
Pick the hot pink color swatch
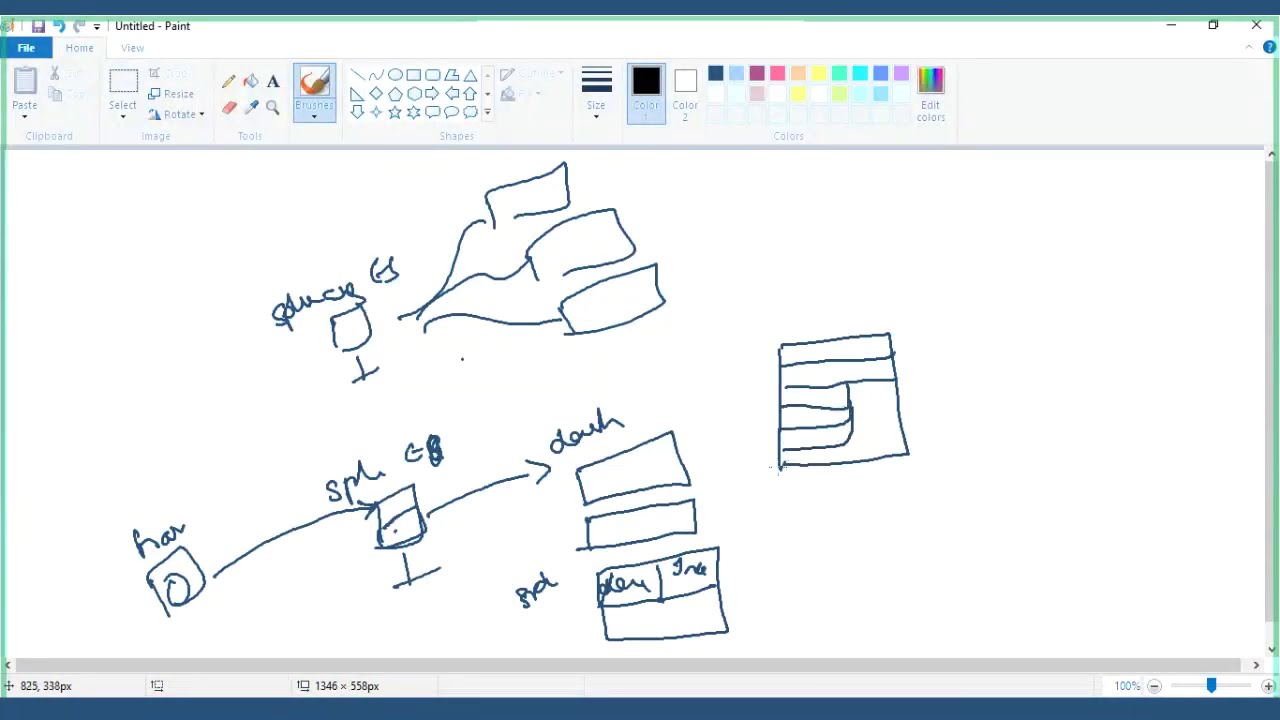[x=778, y=73]
